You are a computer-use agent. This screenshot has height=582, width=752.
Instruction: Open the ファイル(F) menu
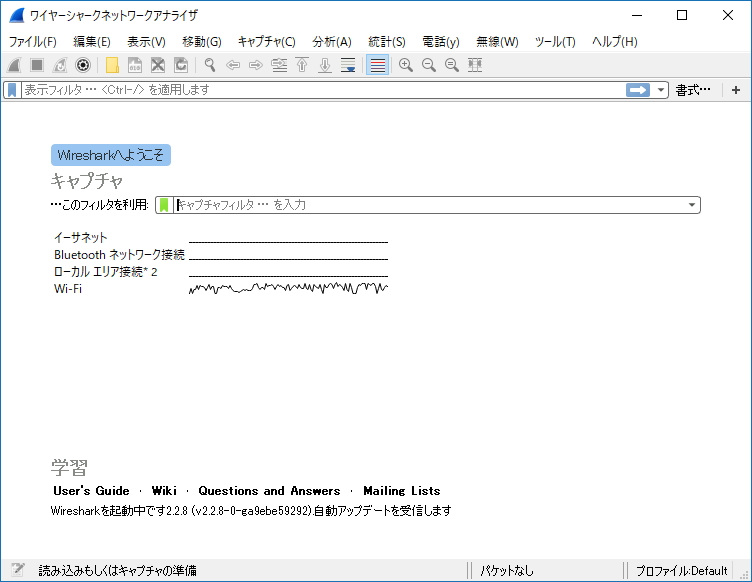(x=33, y=42)
